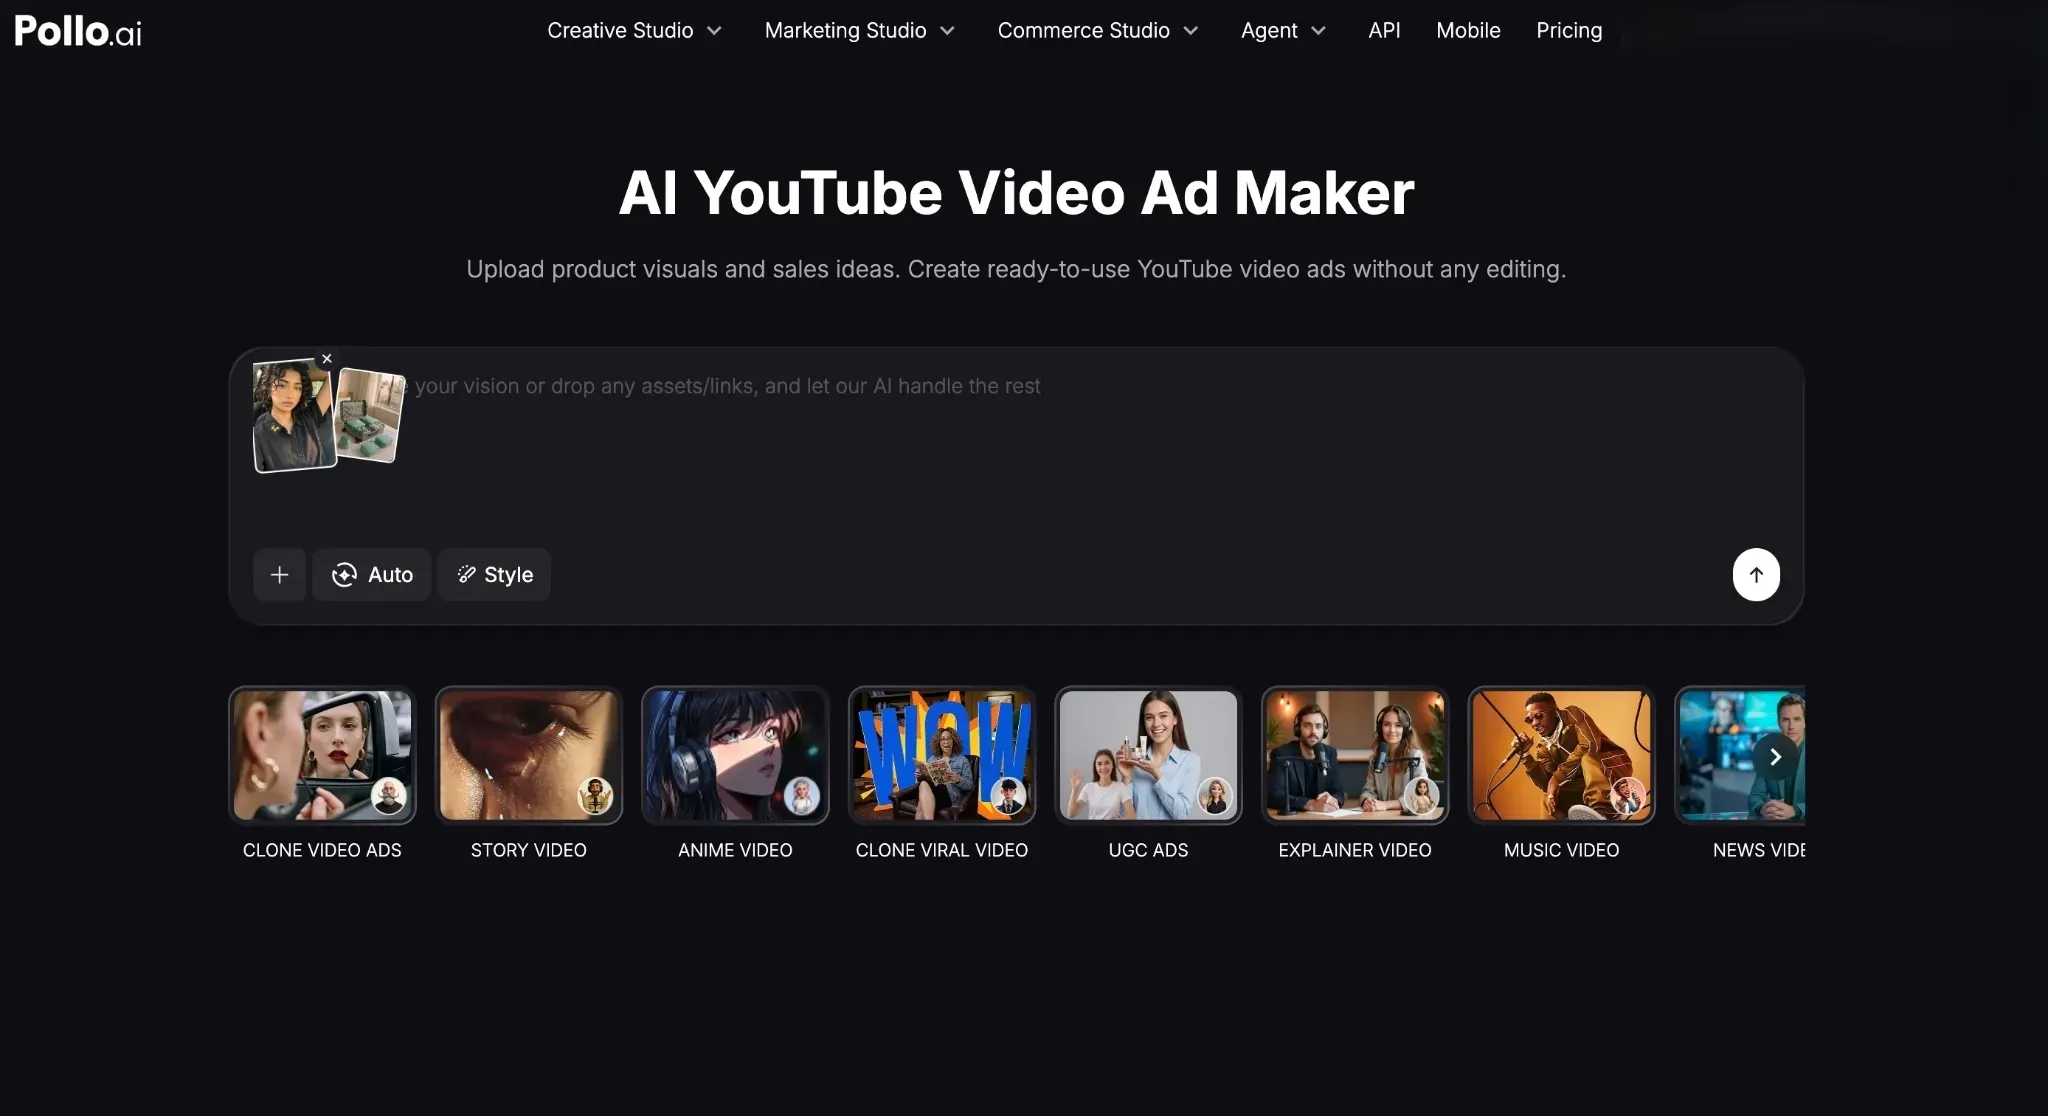The width and height of the screenshot is (2048, 1116).
Task: Expand the Commerce Studio menu
Action: 1097,31
